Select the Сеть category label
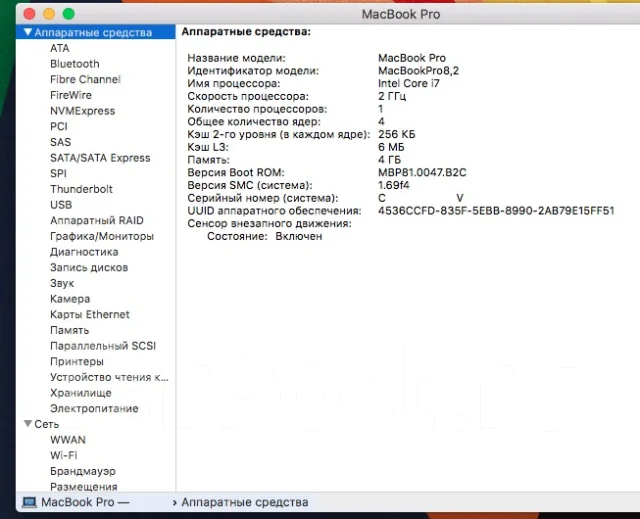 pos(47,424)
